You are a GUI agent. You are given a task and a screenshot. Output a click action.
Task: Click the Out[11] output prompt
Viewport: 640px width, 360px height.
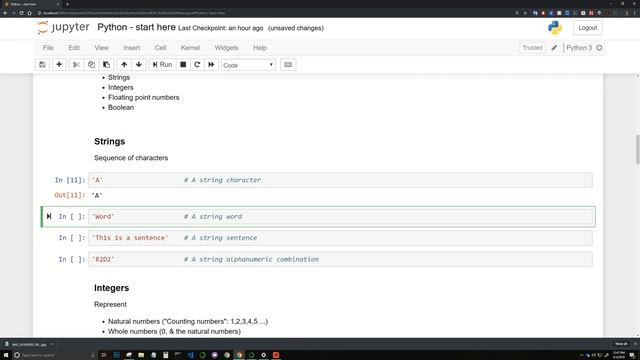coord(70,195)
